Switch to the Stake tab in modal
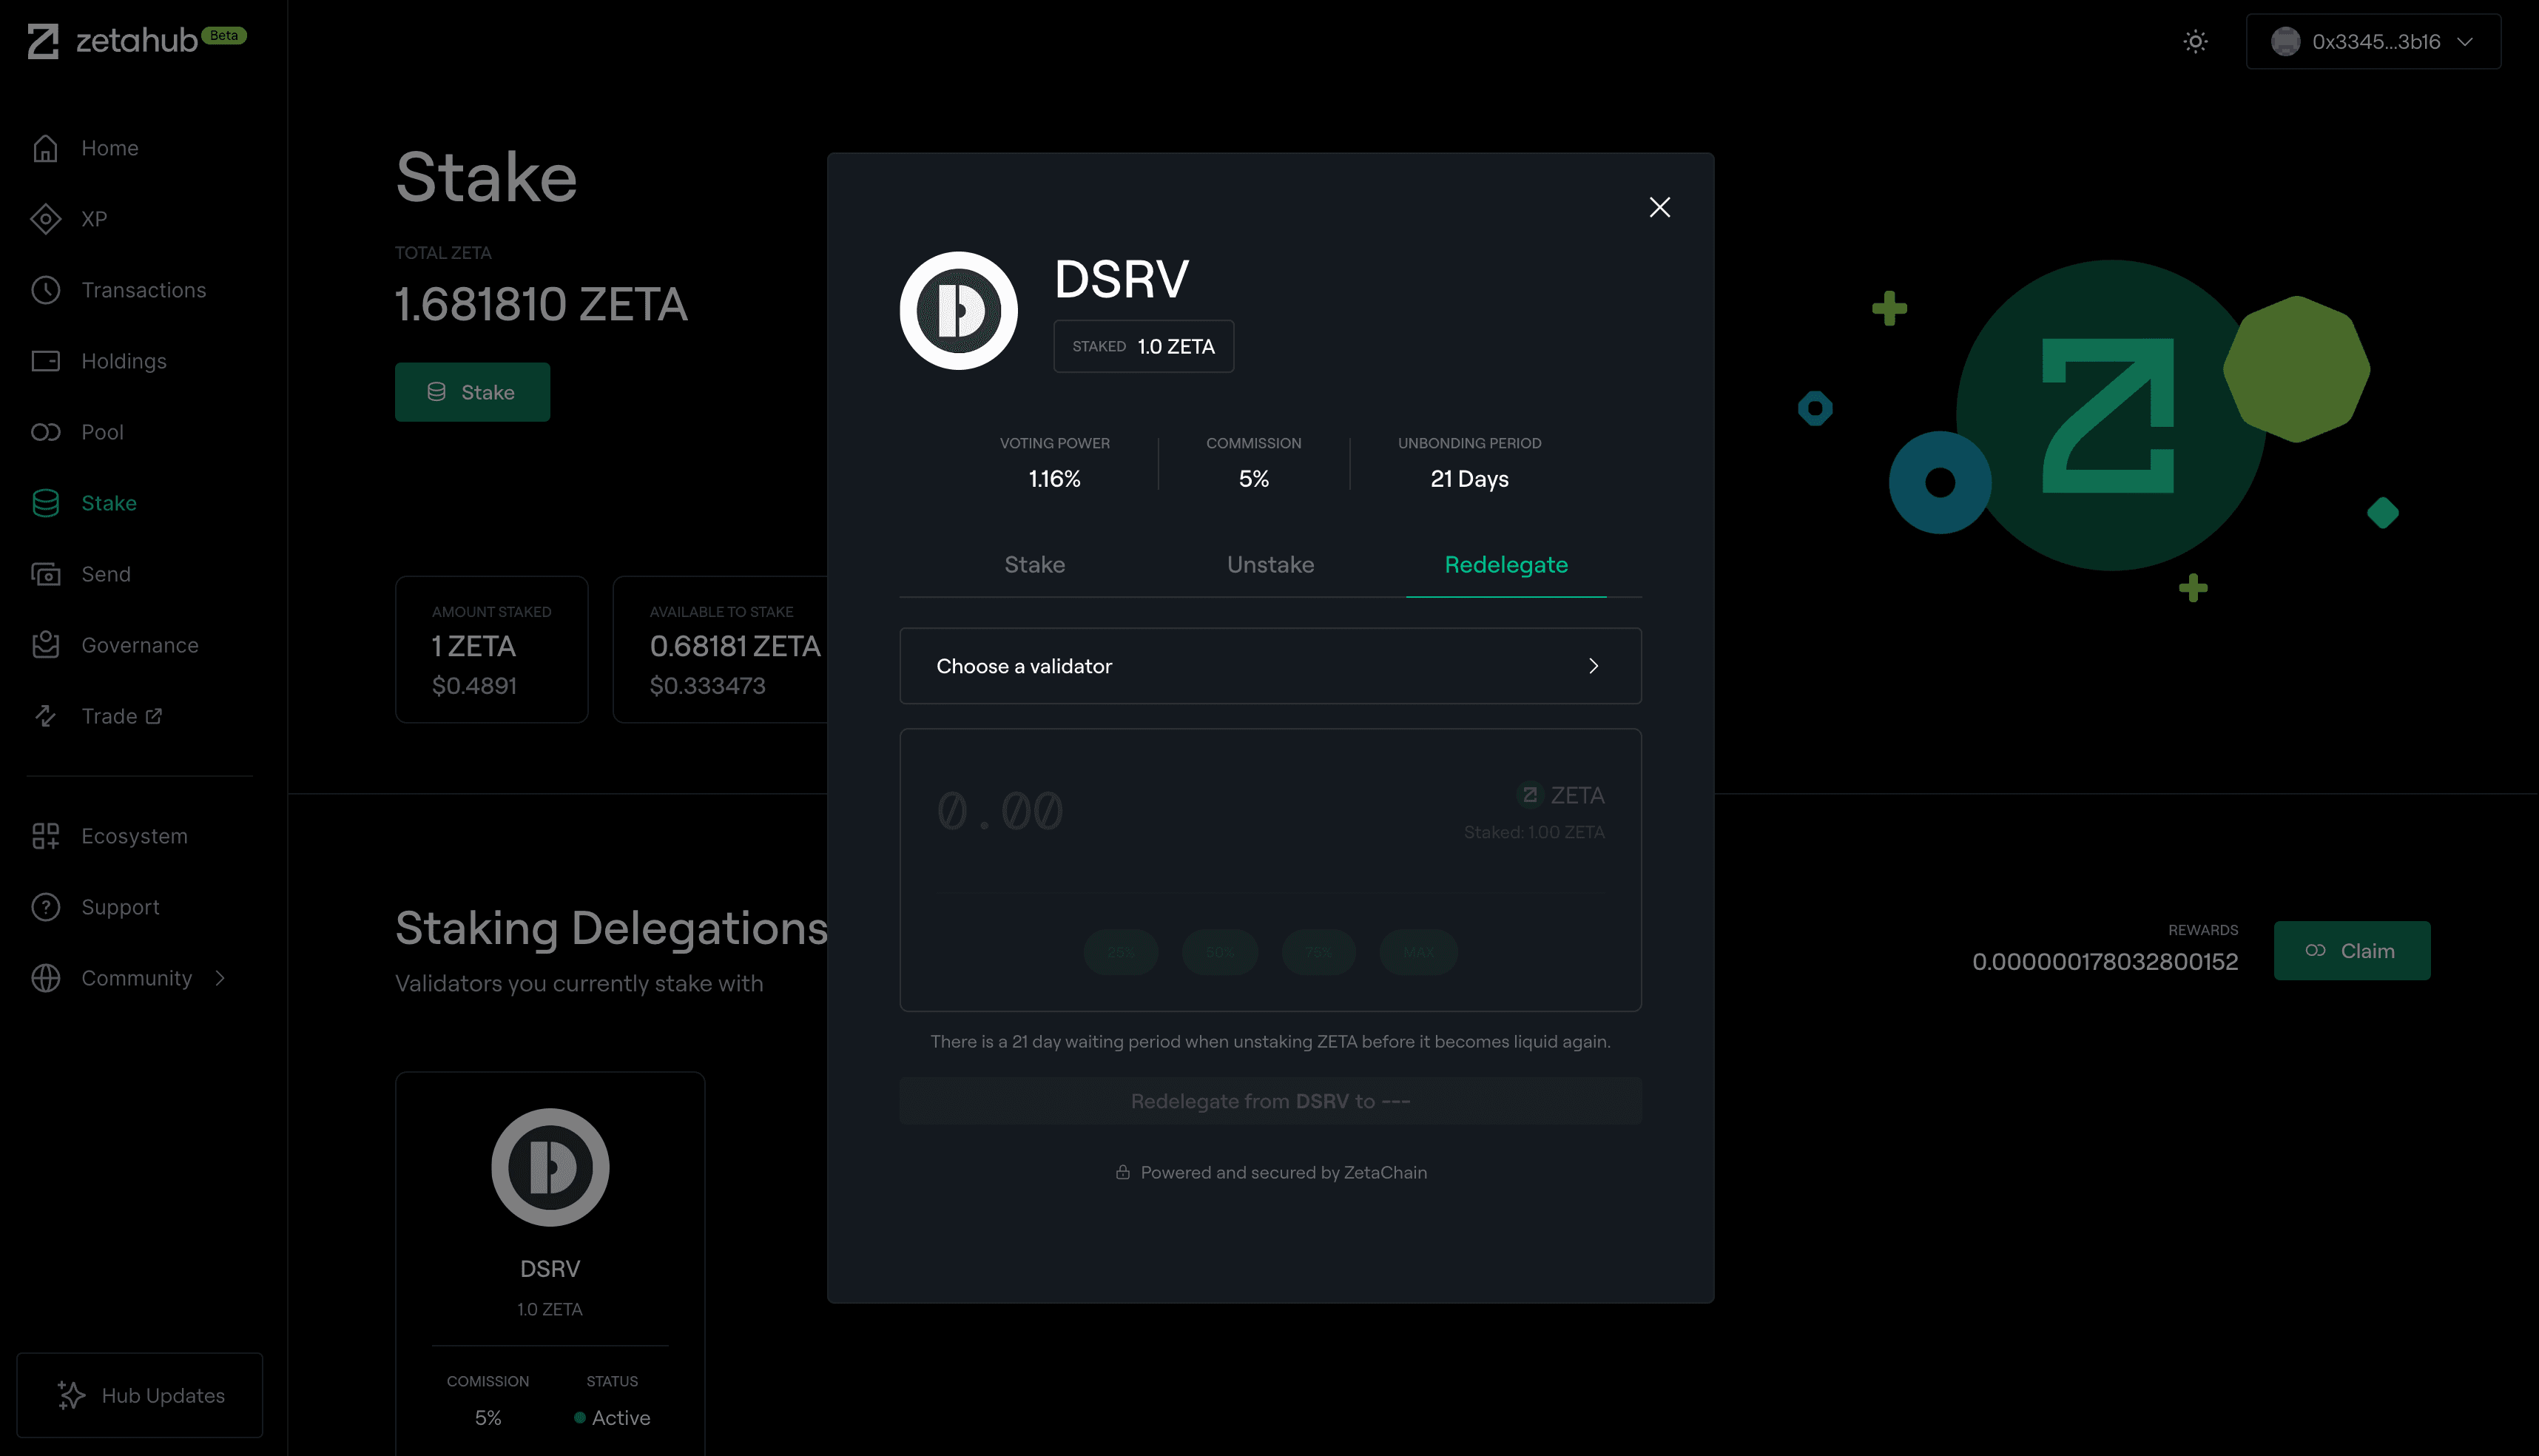The height and width of the screenshot is (1456, 2539). click(1034, 565)
